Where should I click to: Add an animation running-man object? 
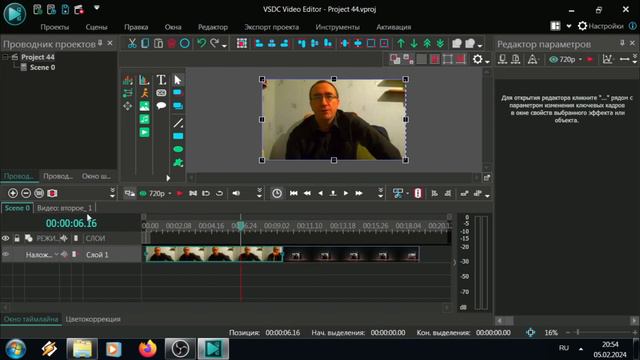(144, 93)
